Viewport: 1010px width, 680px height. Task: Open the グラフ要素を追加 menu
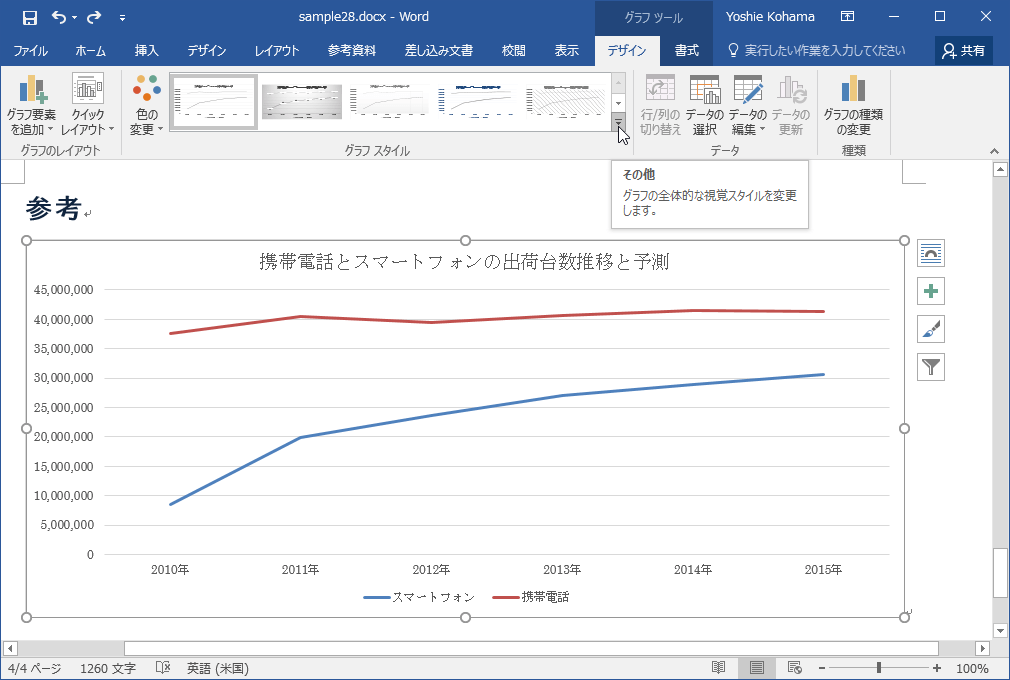[x=31, y=104]
